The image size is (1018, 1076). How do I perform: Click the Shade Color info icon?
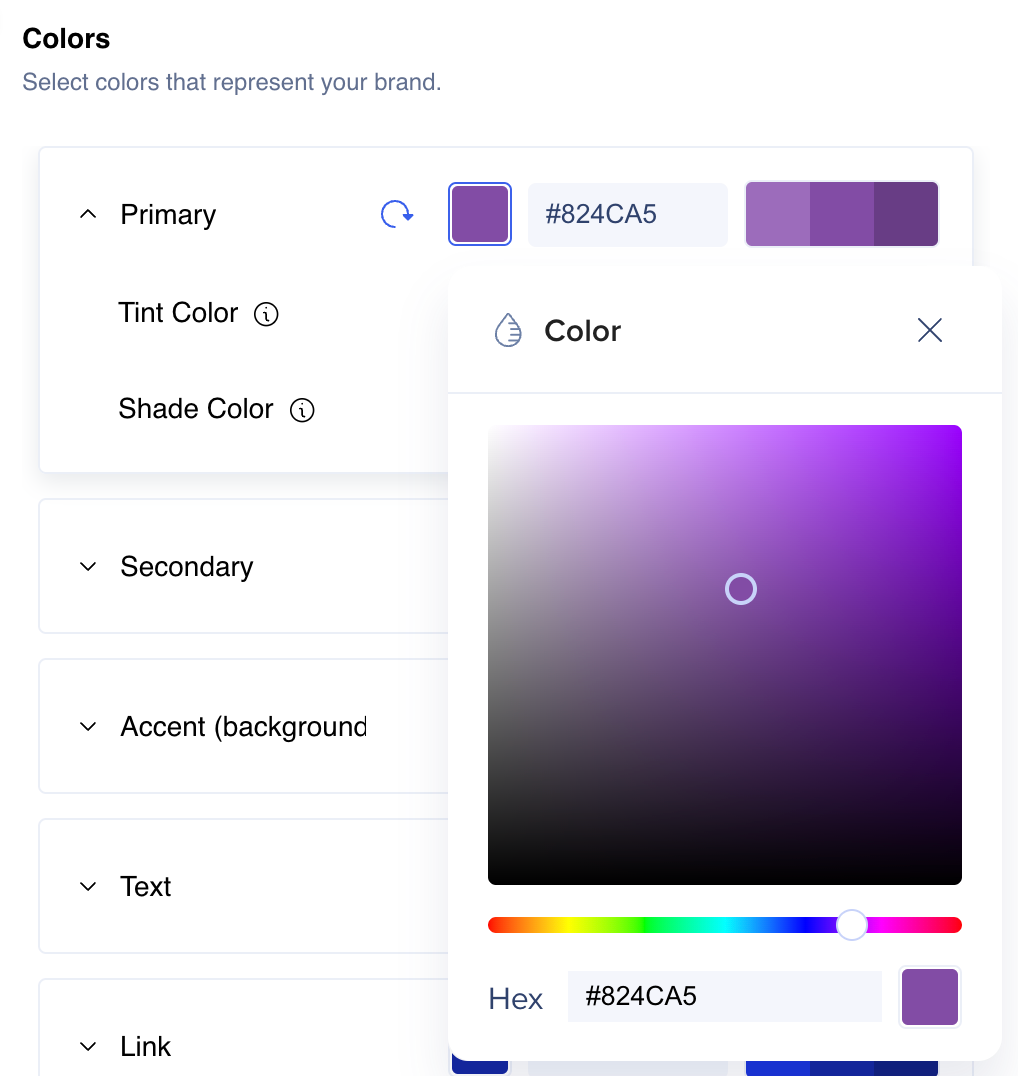302,410
